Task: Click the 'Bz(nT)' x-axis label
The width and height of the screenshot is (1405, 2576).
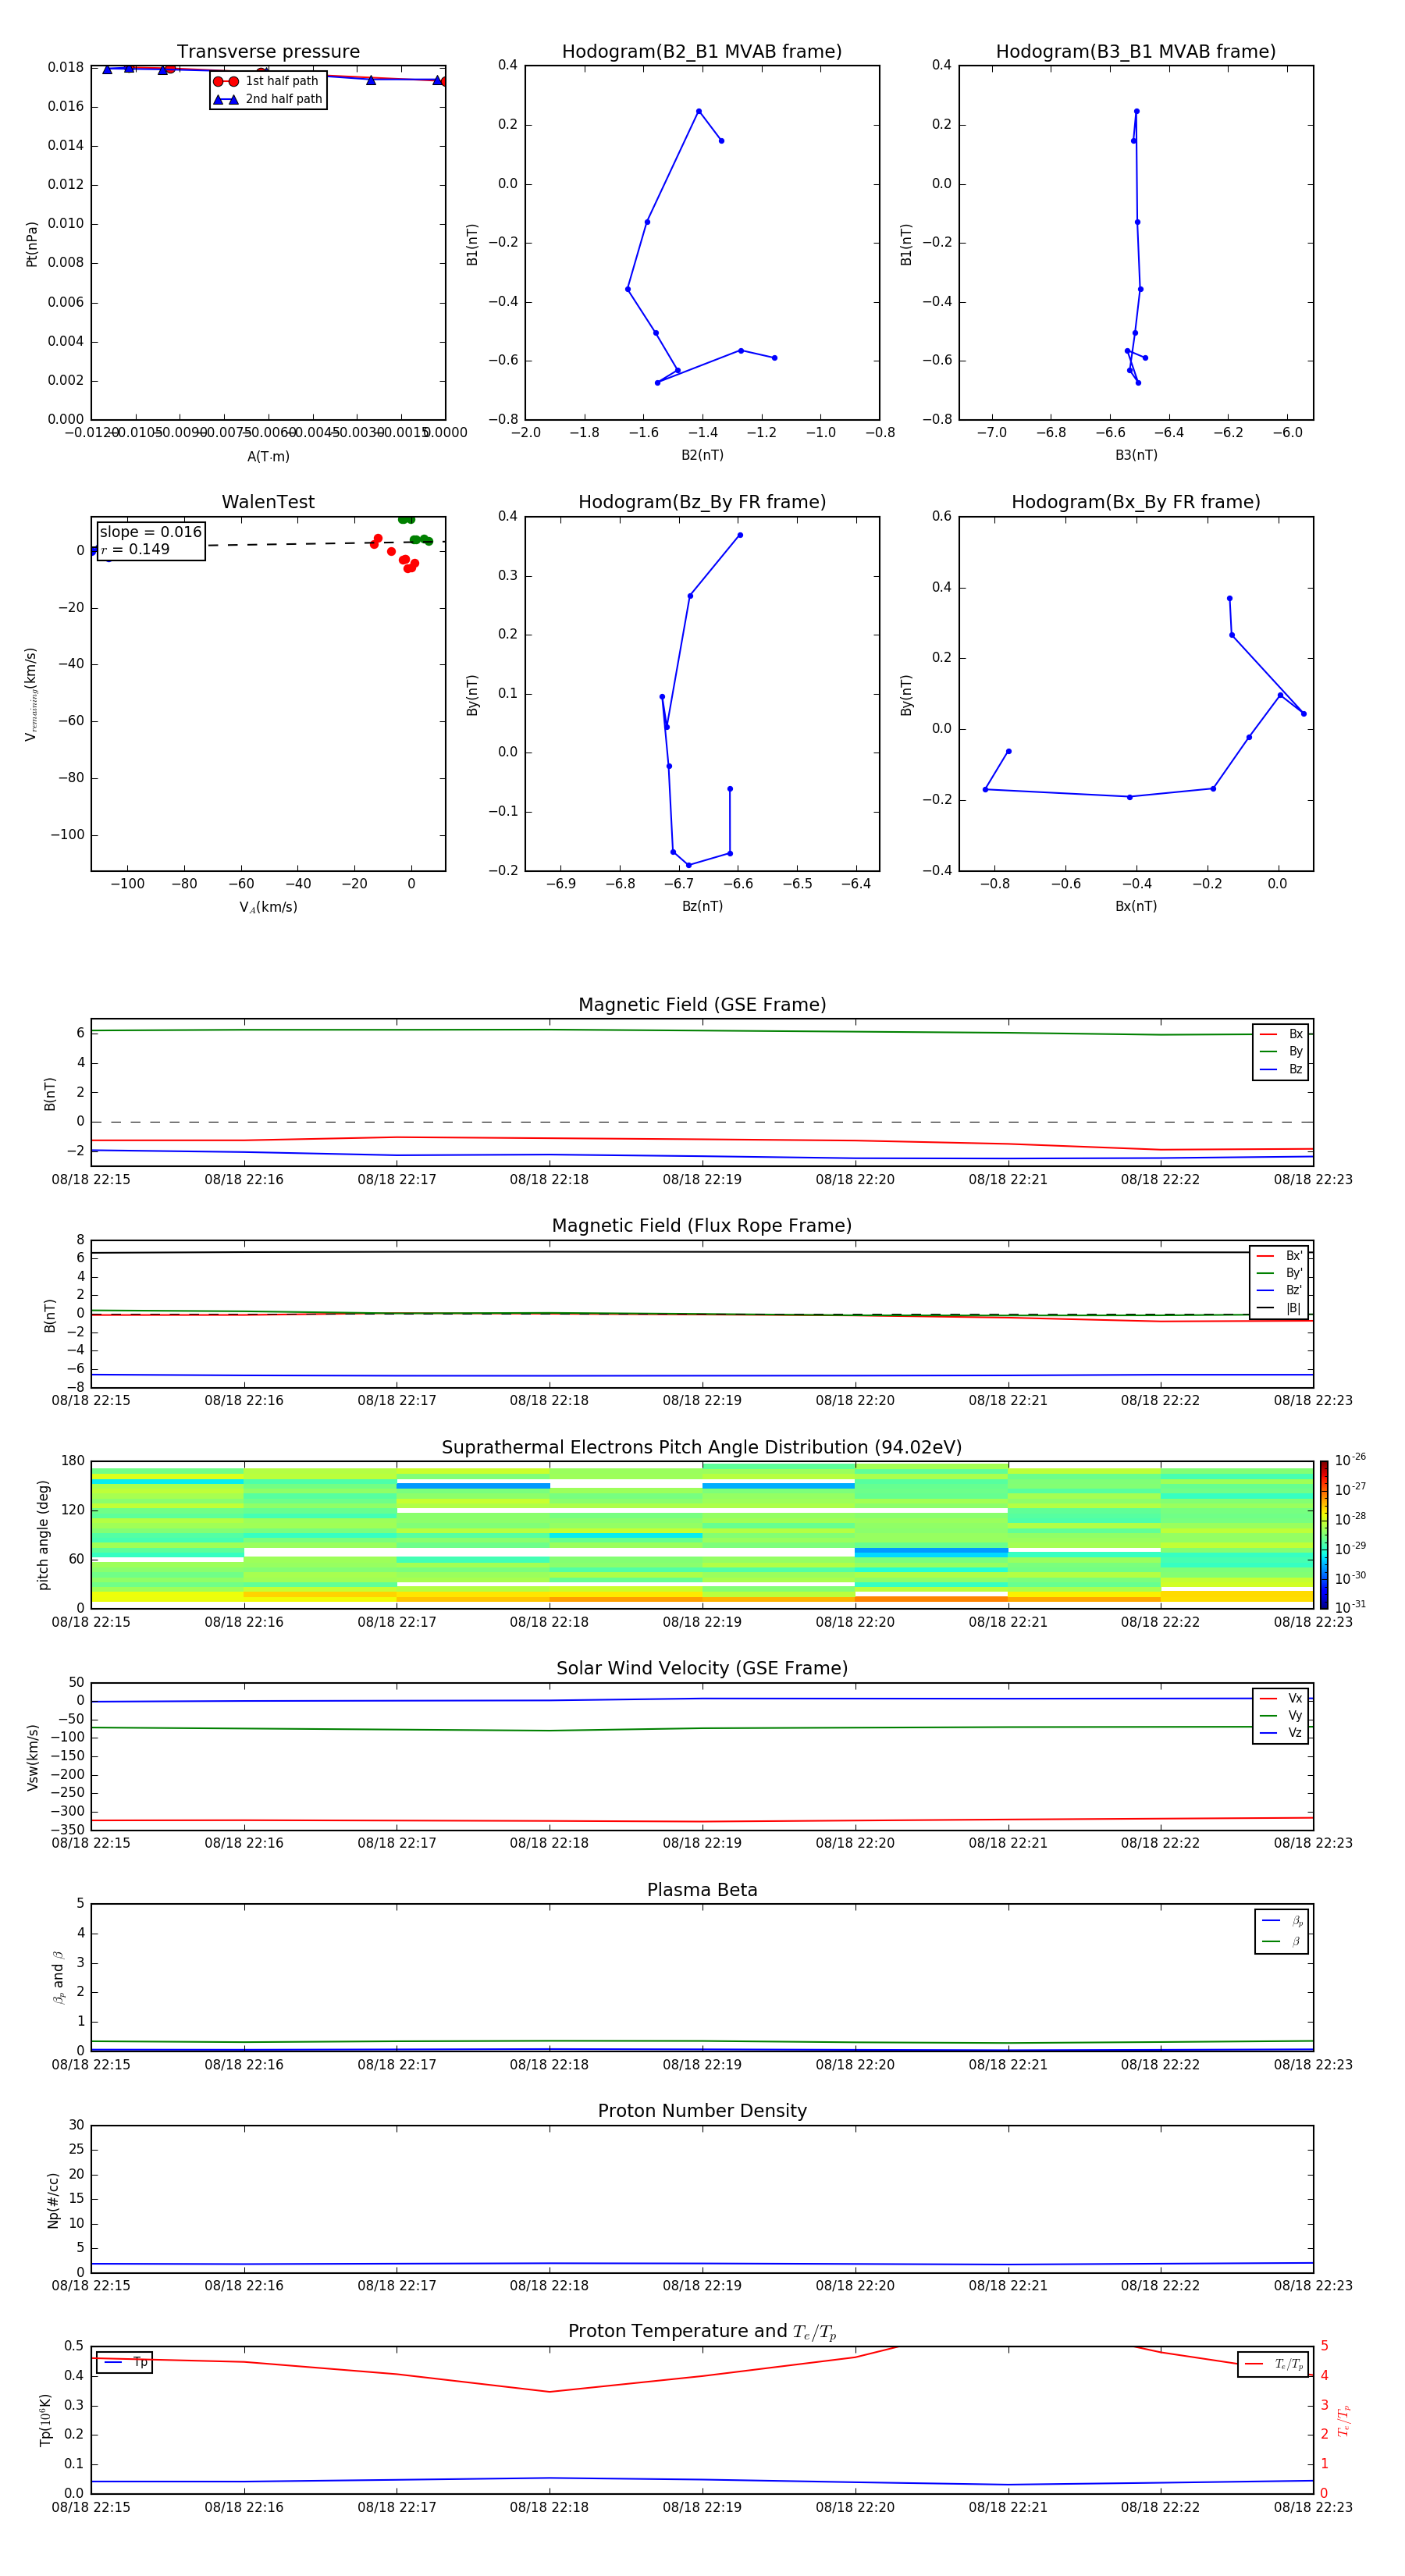Action: click(x=702, y=906)
